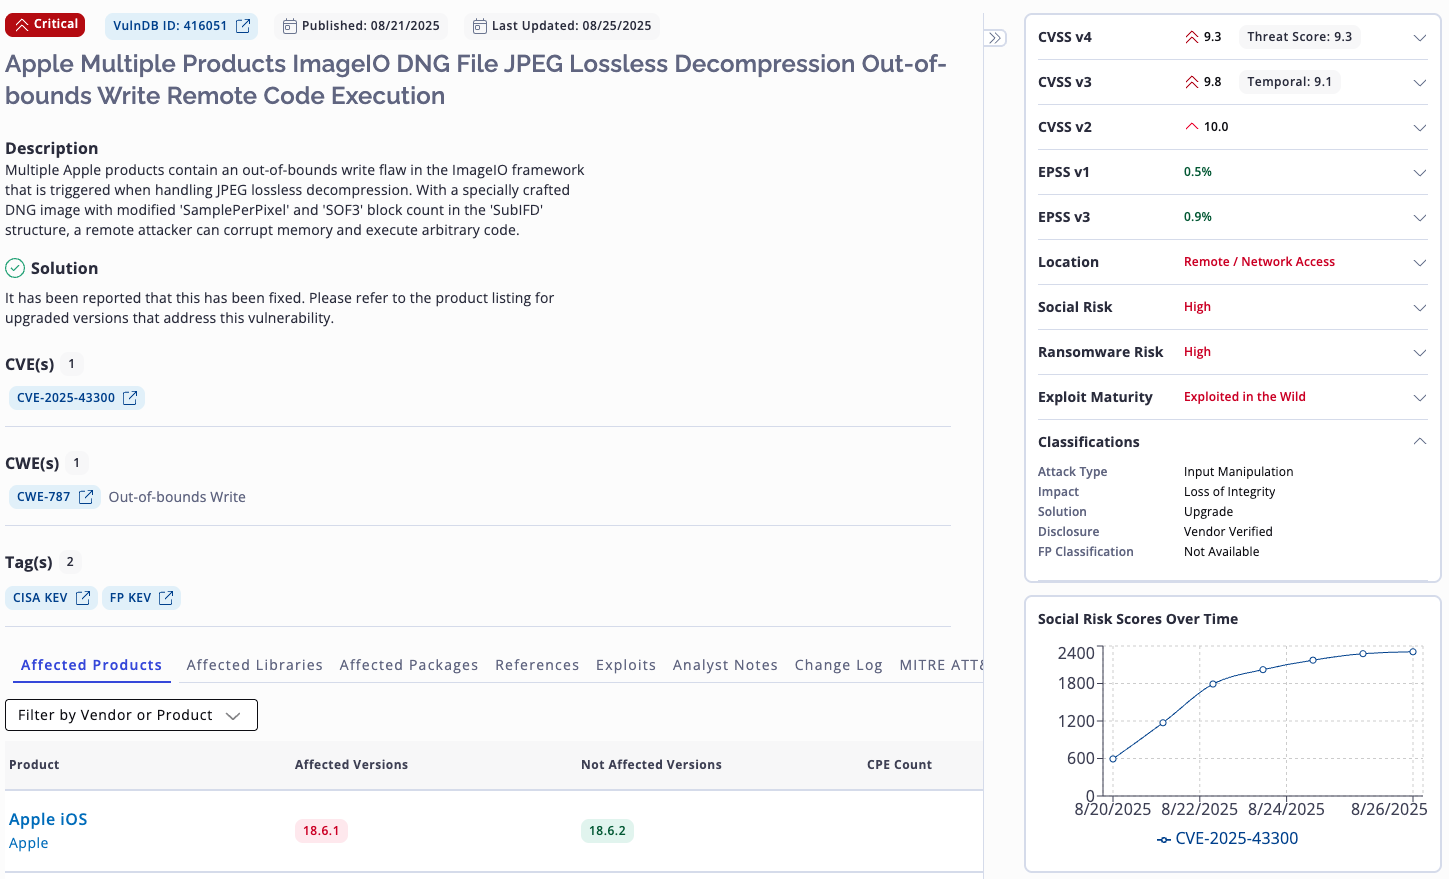This screenshot has width=1449, height=879.
Task: Open CISA KEV tag external link icon
Action: click(83, 598)
